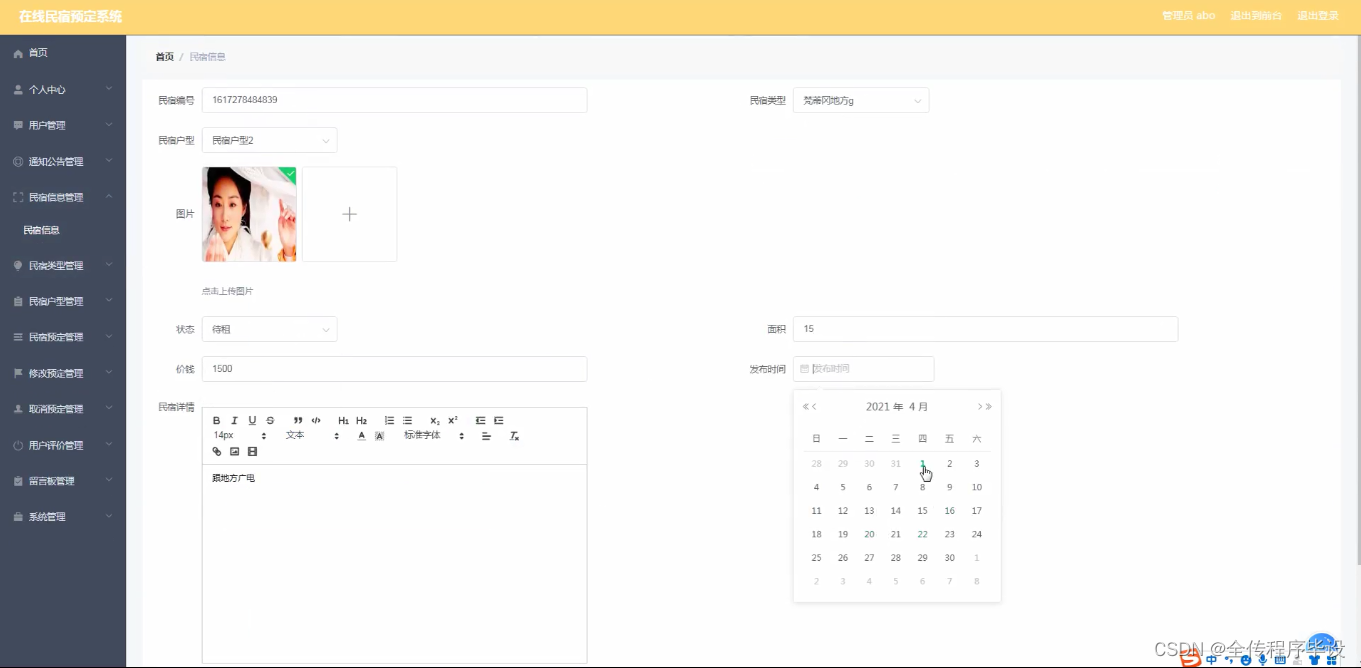Select April 15 in the date picker
Screen dimensions: 1361x668
point(922,510)
